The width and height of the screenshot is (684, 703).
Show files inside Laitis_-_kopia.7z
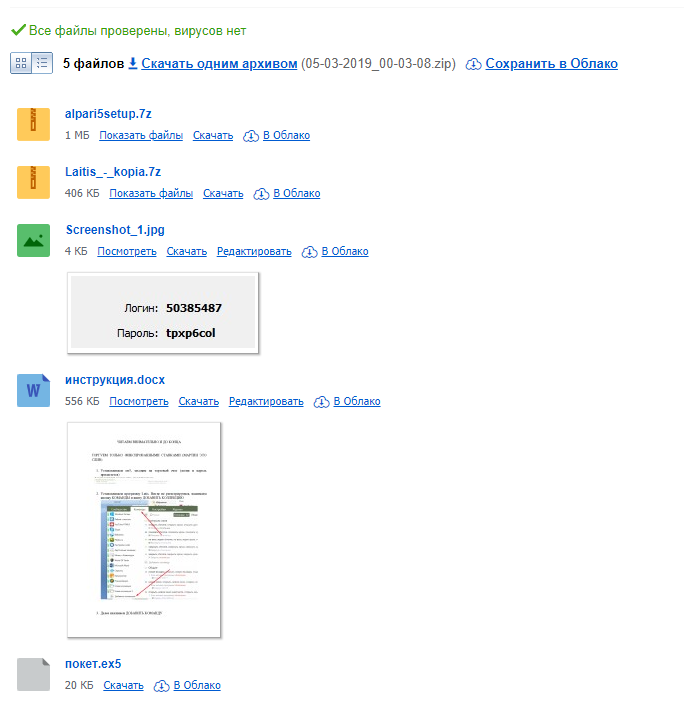(151, 193)
